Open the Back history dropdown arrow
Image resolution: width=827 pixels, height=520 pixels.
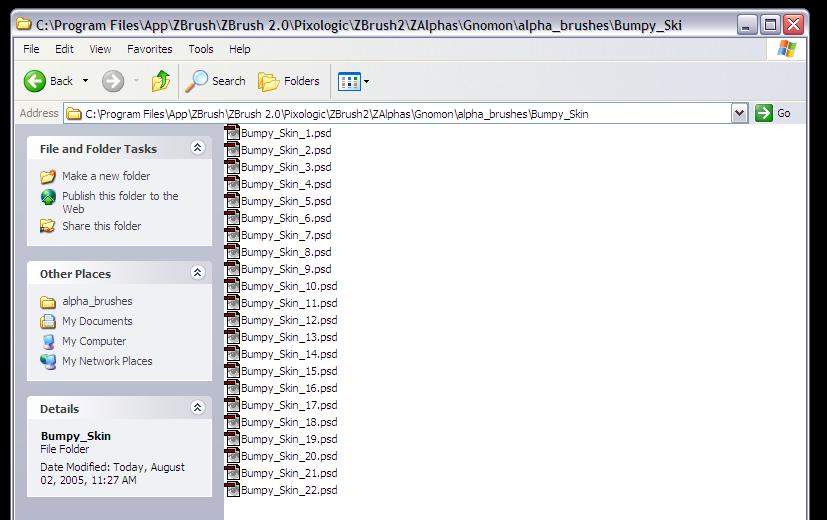tap(86, 81)
